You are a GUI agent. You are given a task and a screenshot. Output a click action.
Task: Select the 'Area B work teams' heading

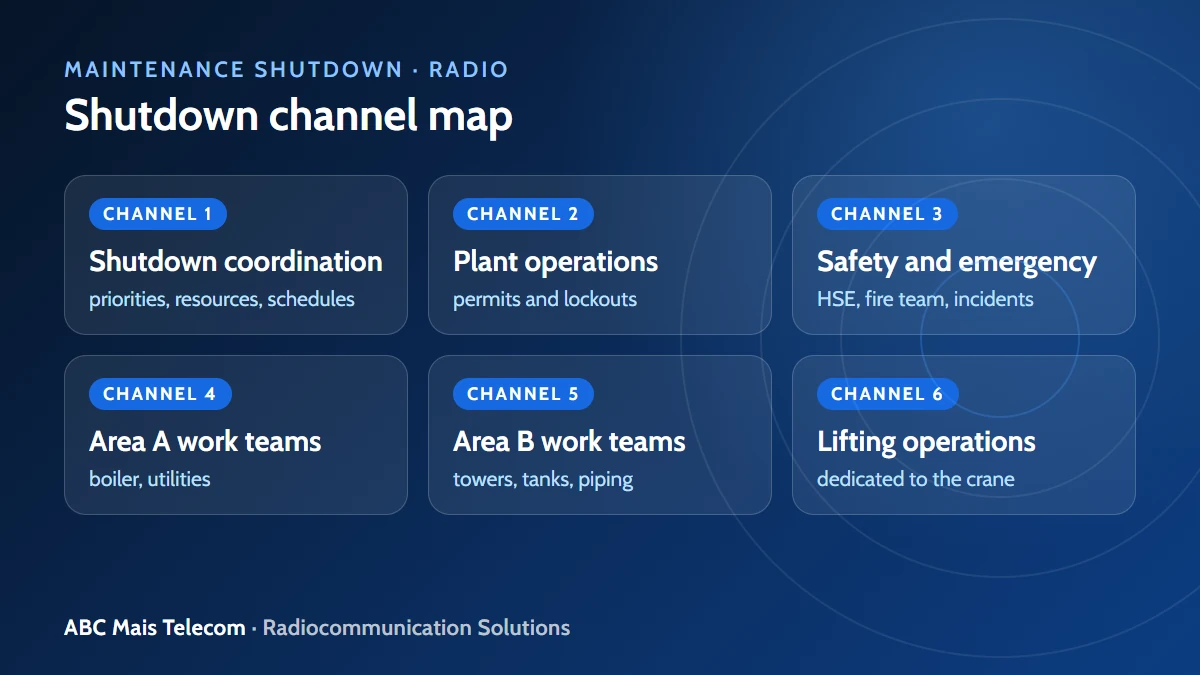pyautogui.click(x=569, y=441)
